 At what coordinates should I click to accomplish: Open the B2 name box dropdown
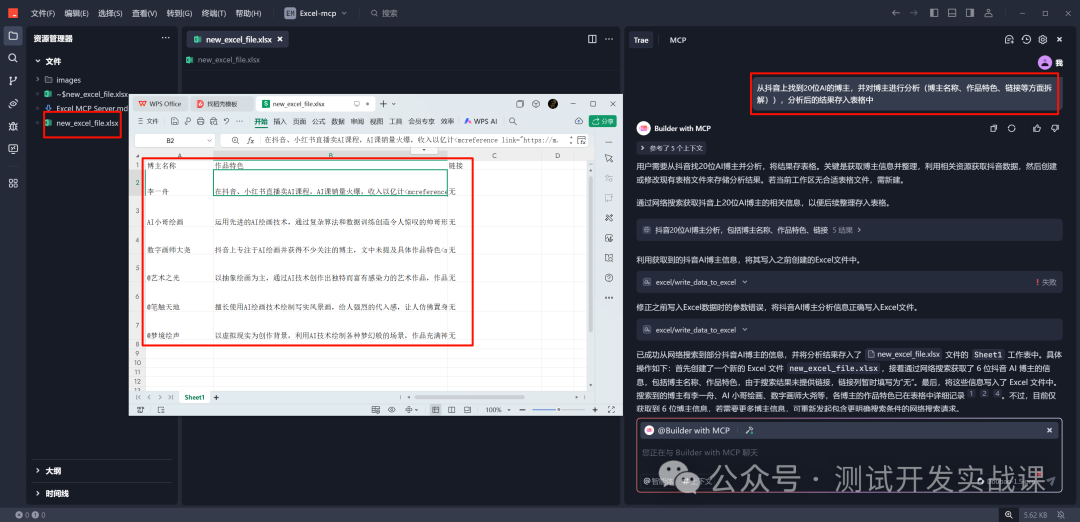[210, 140]
